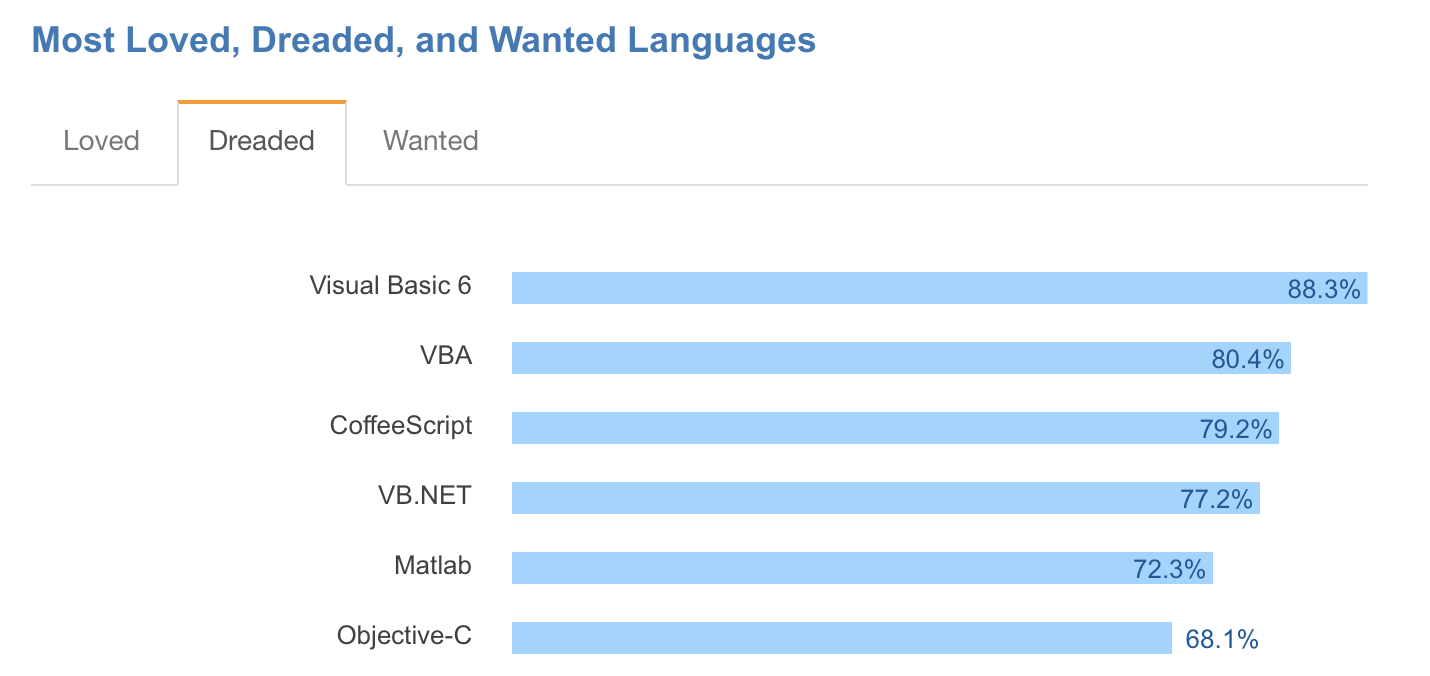Select the Dreaded tab

pos(262,141)
